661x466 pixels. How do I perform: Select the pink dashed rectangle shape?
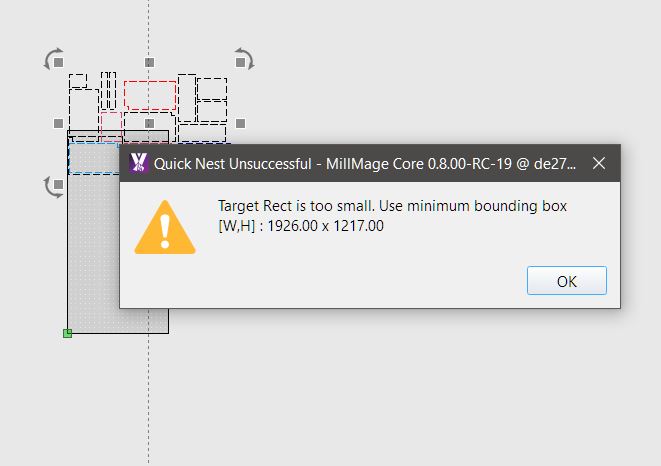(x=111, y=125)
